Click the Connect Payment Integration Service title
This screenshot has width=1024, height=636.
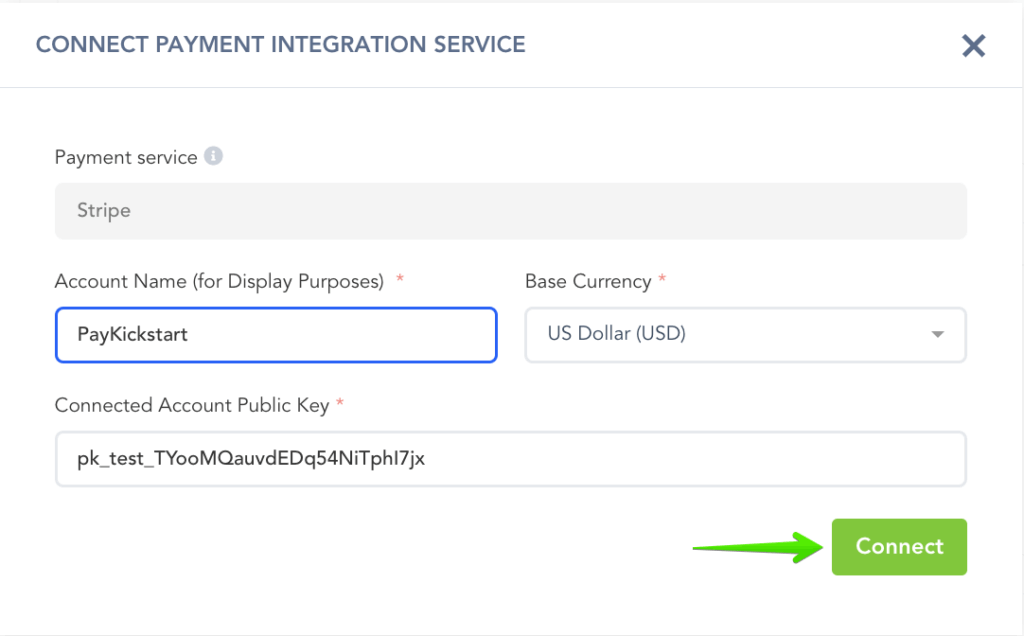[280, 44]
